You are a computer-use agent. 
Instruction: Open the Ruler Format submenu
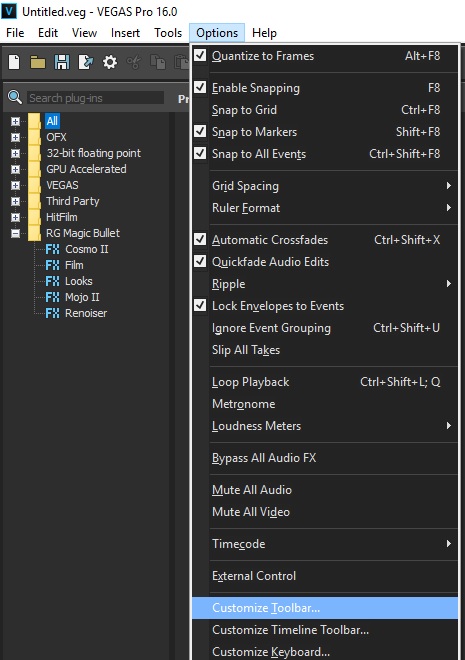tap(325, 208)
